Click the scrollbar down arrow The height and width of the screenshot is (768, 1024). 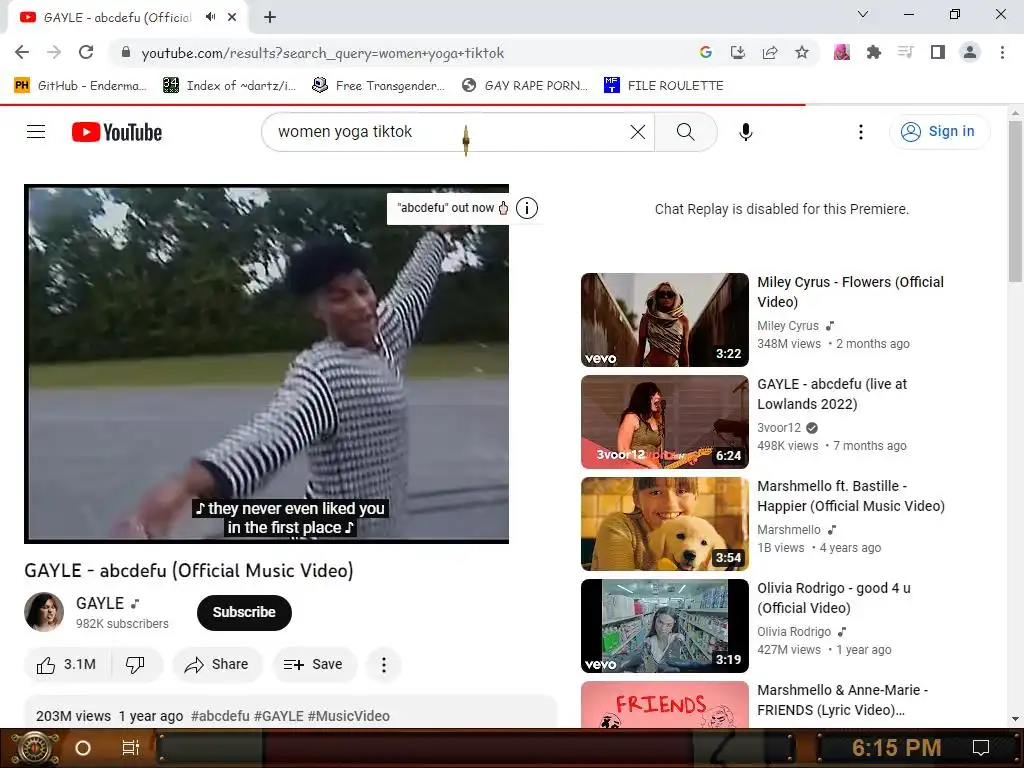1016,719
